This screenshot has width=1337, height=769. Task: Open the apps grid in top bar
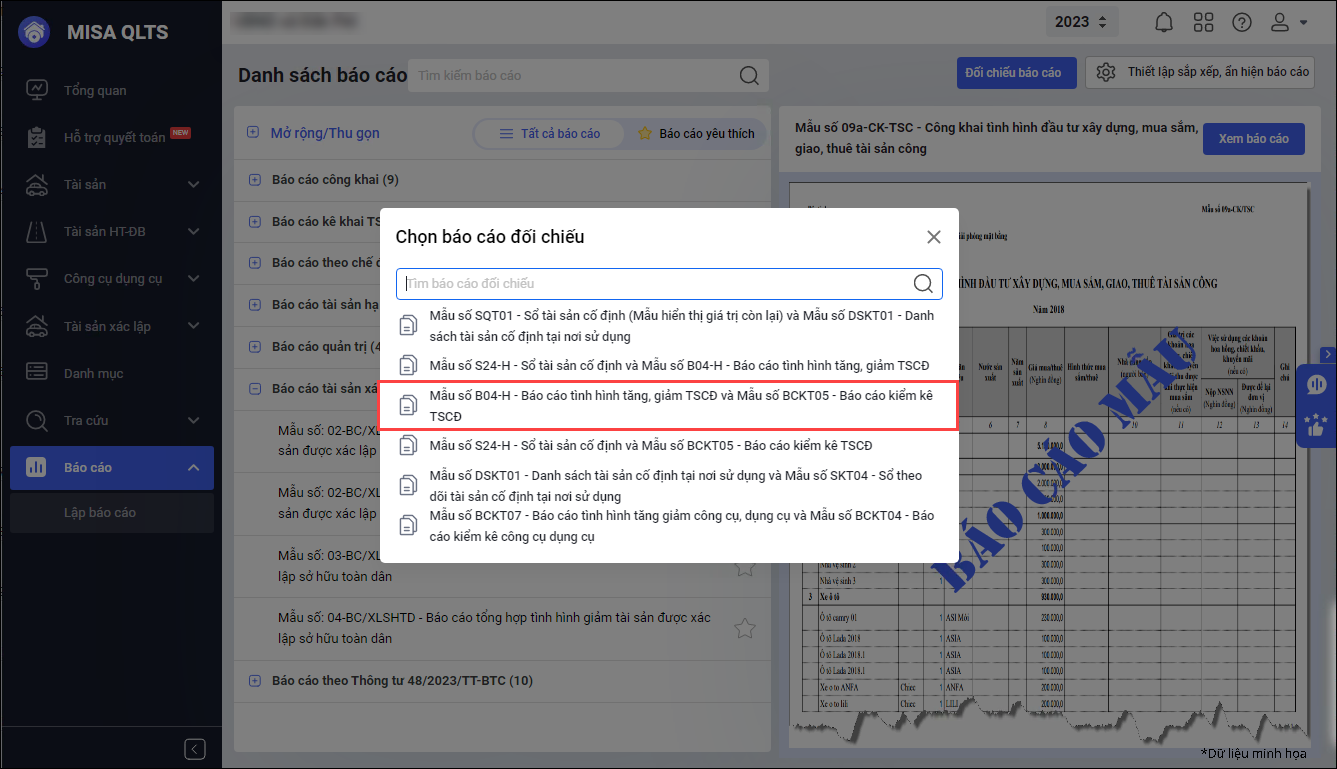(1203, 22)
